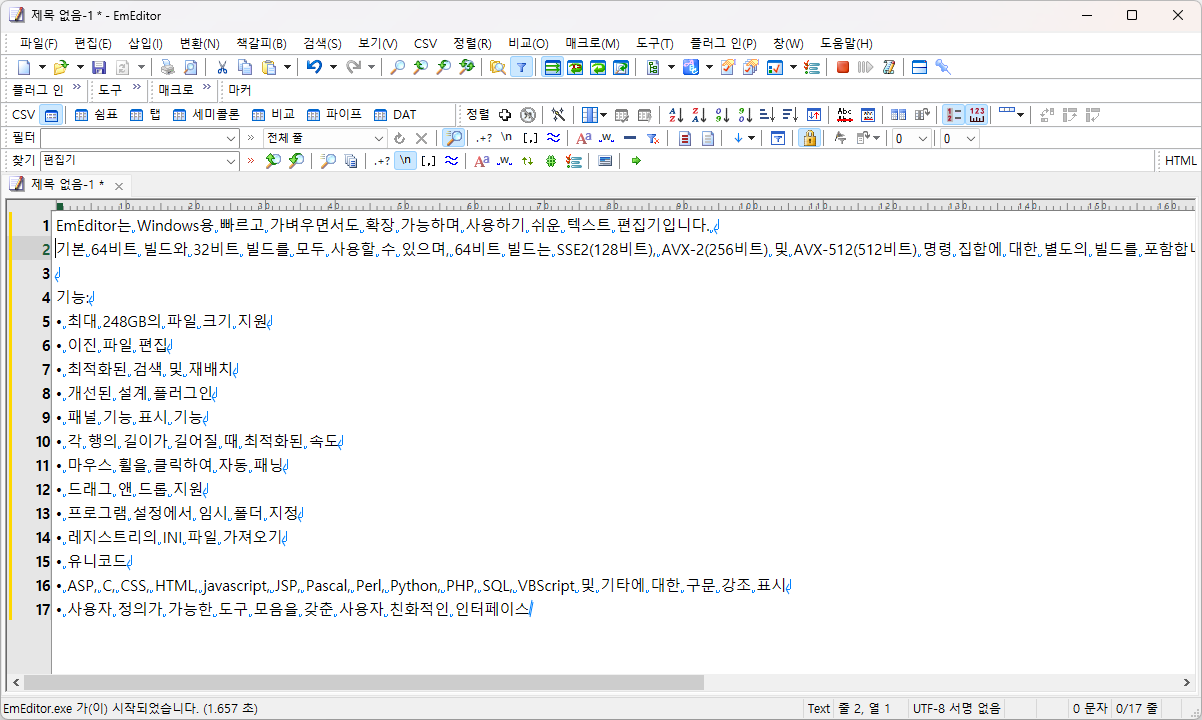Sort numbers descending 9-0
The width and height of the screenshot is (1202, 720).
(745, 115)
